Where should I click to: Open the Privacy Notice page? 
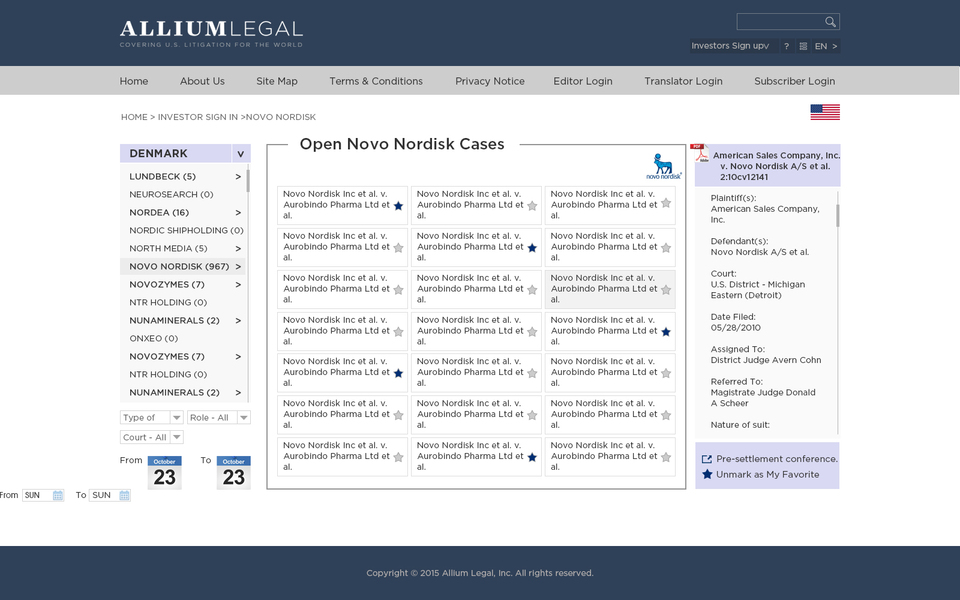490,81
